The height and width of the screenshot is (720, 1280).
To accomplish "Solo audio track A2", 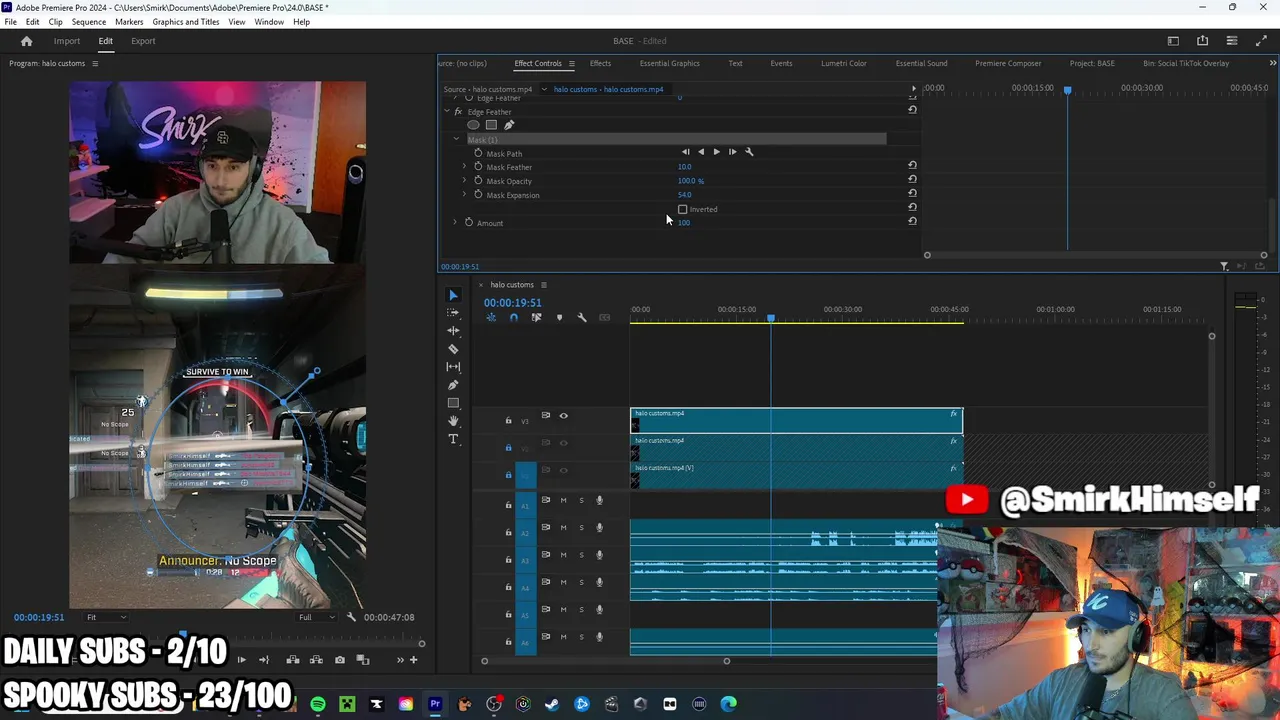I will [x=581, y=527].
